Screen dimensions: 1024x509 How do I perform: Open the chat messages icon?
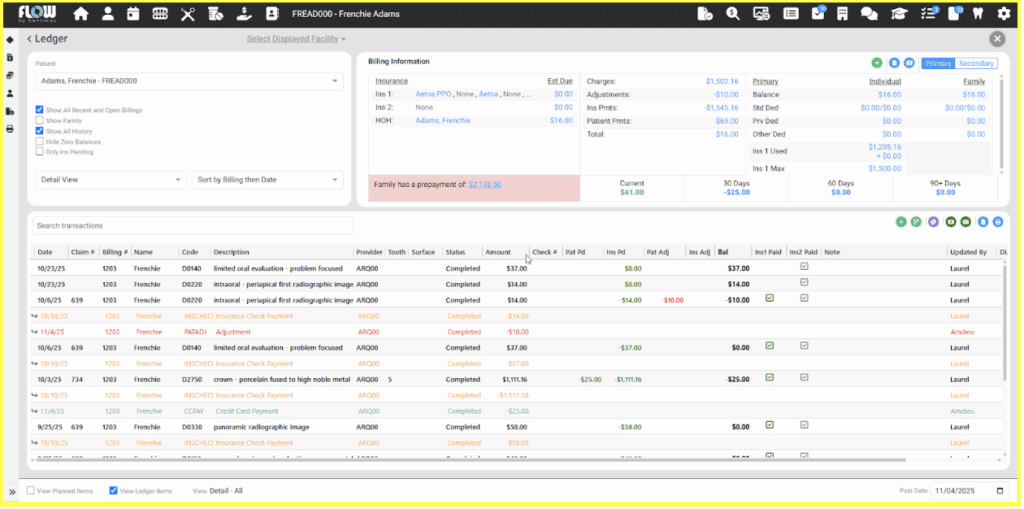(869, 14)
